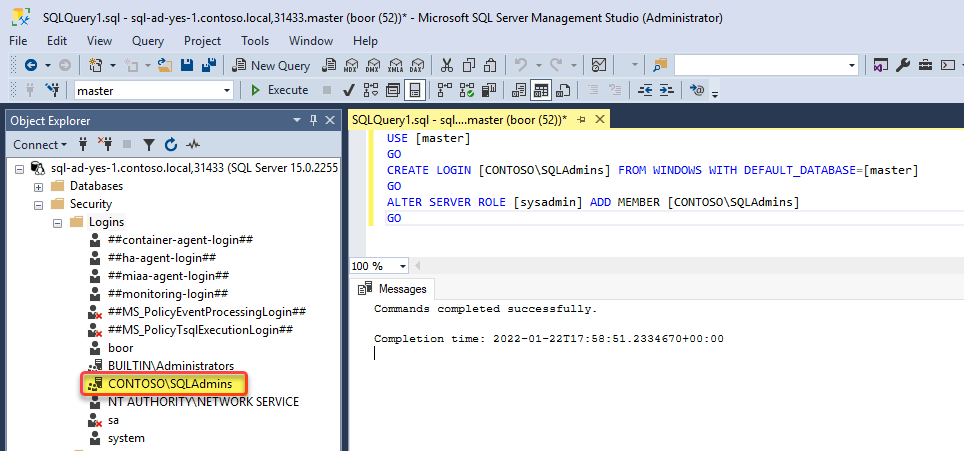Open the Query menu
The image size is (964, 451).
click(x=148, y=41)
